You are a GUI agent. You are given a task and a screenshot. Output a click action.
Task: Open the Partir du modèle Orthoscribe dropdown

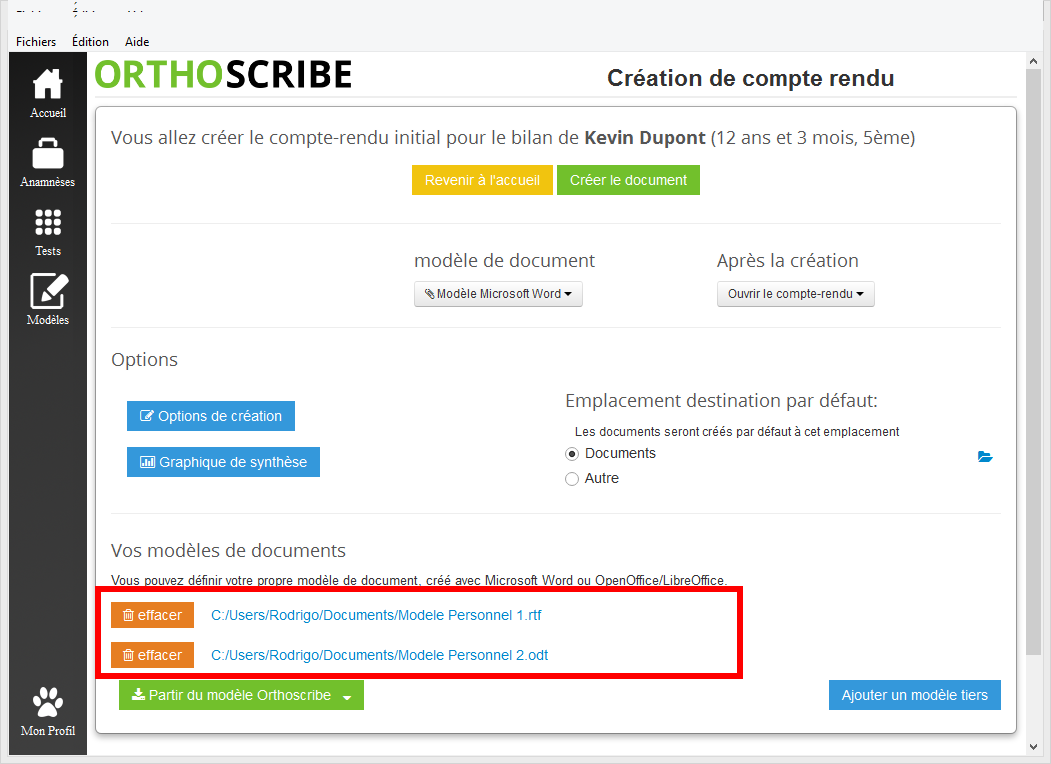pos(241,695)
